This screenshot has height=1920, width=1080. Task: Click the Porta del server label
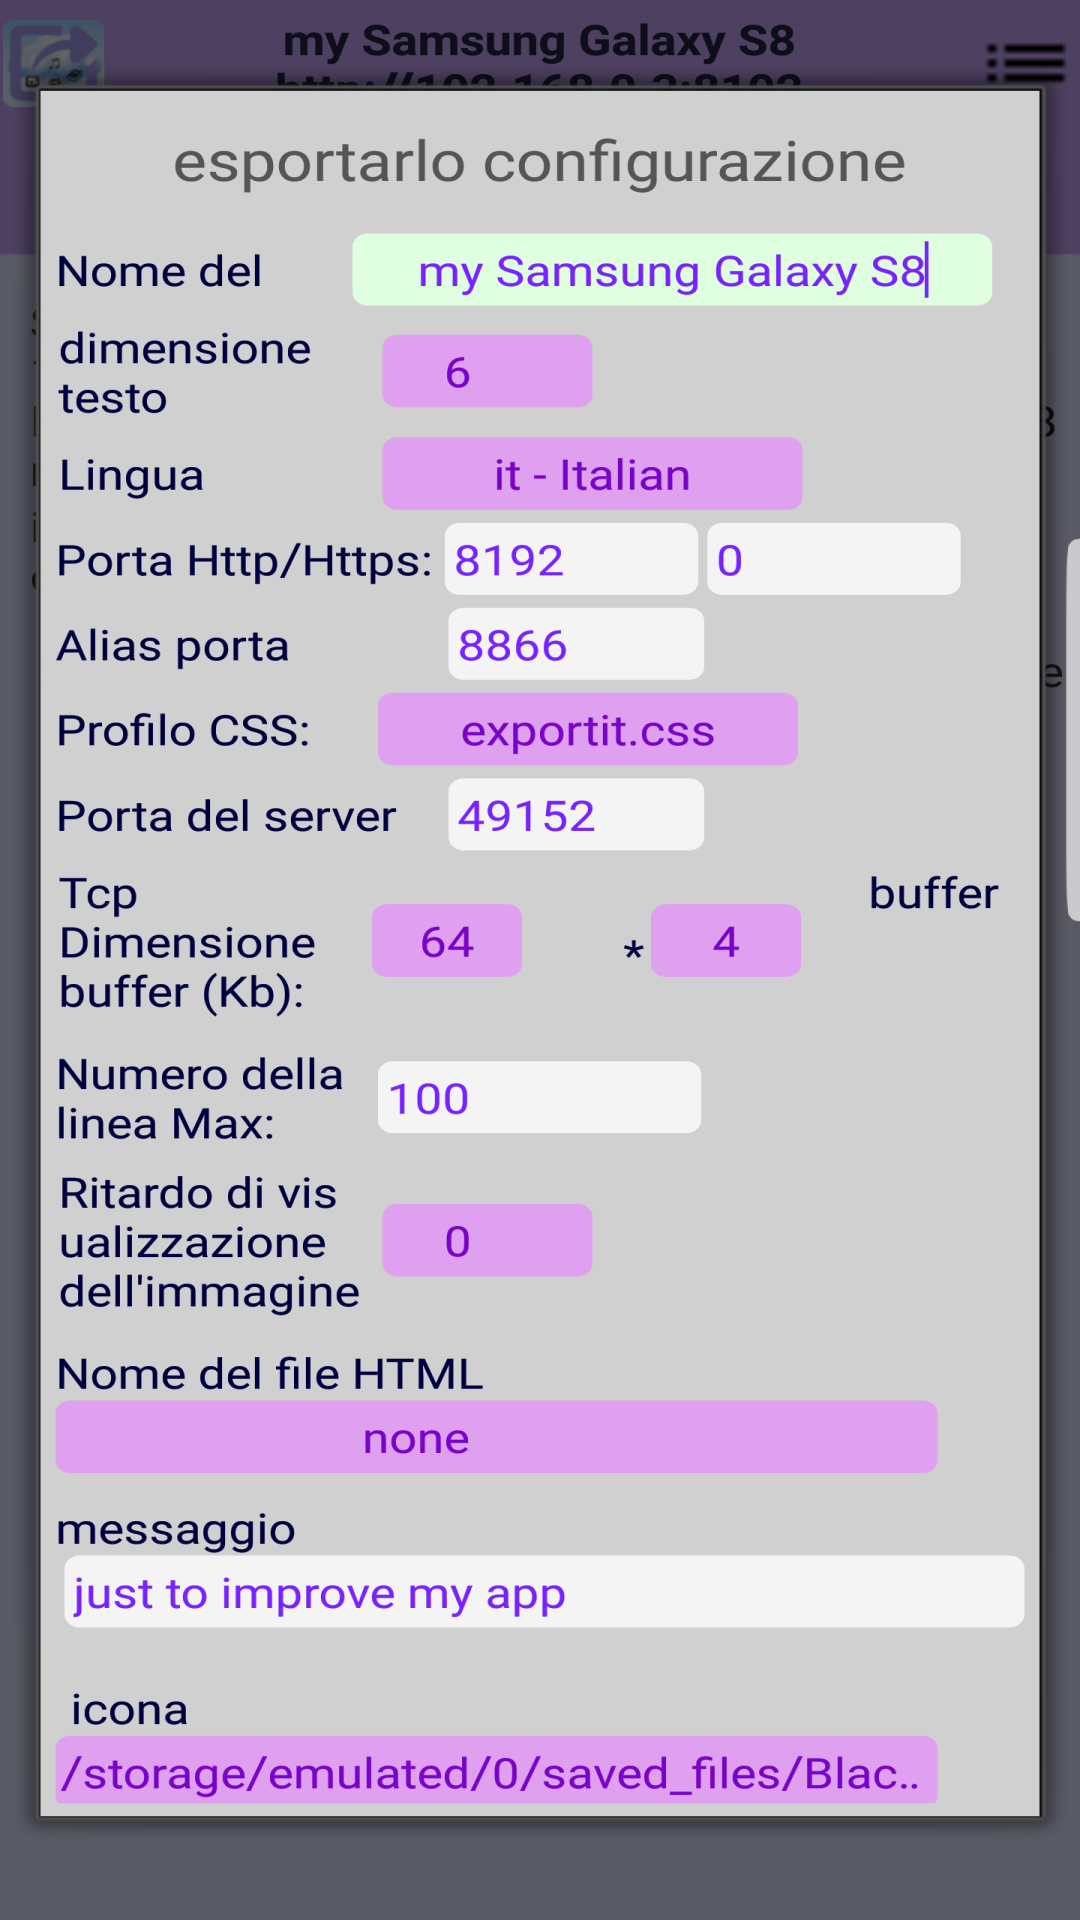click(x=227, y=817)
